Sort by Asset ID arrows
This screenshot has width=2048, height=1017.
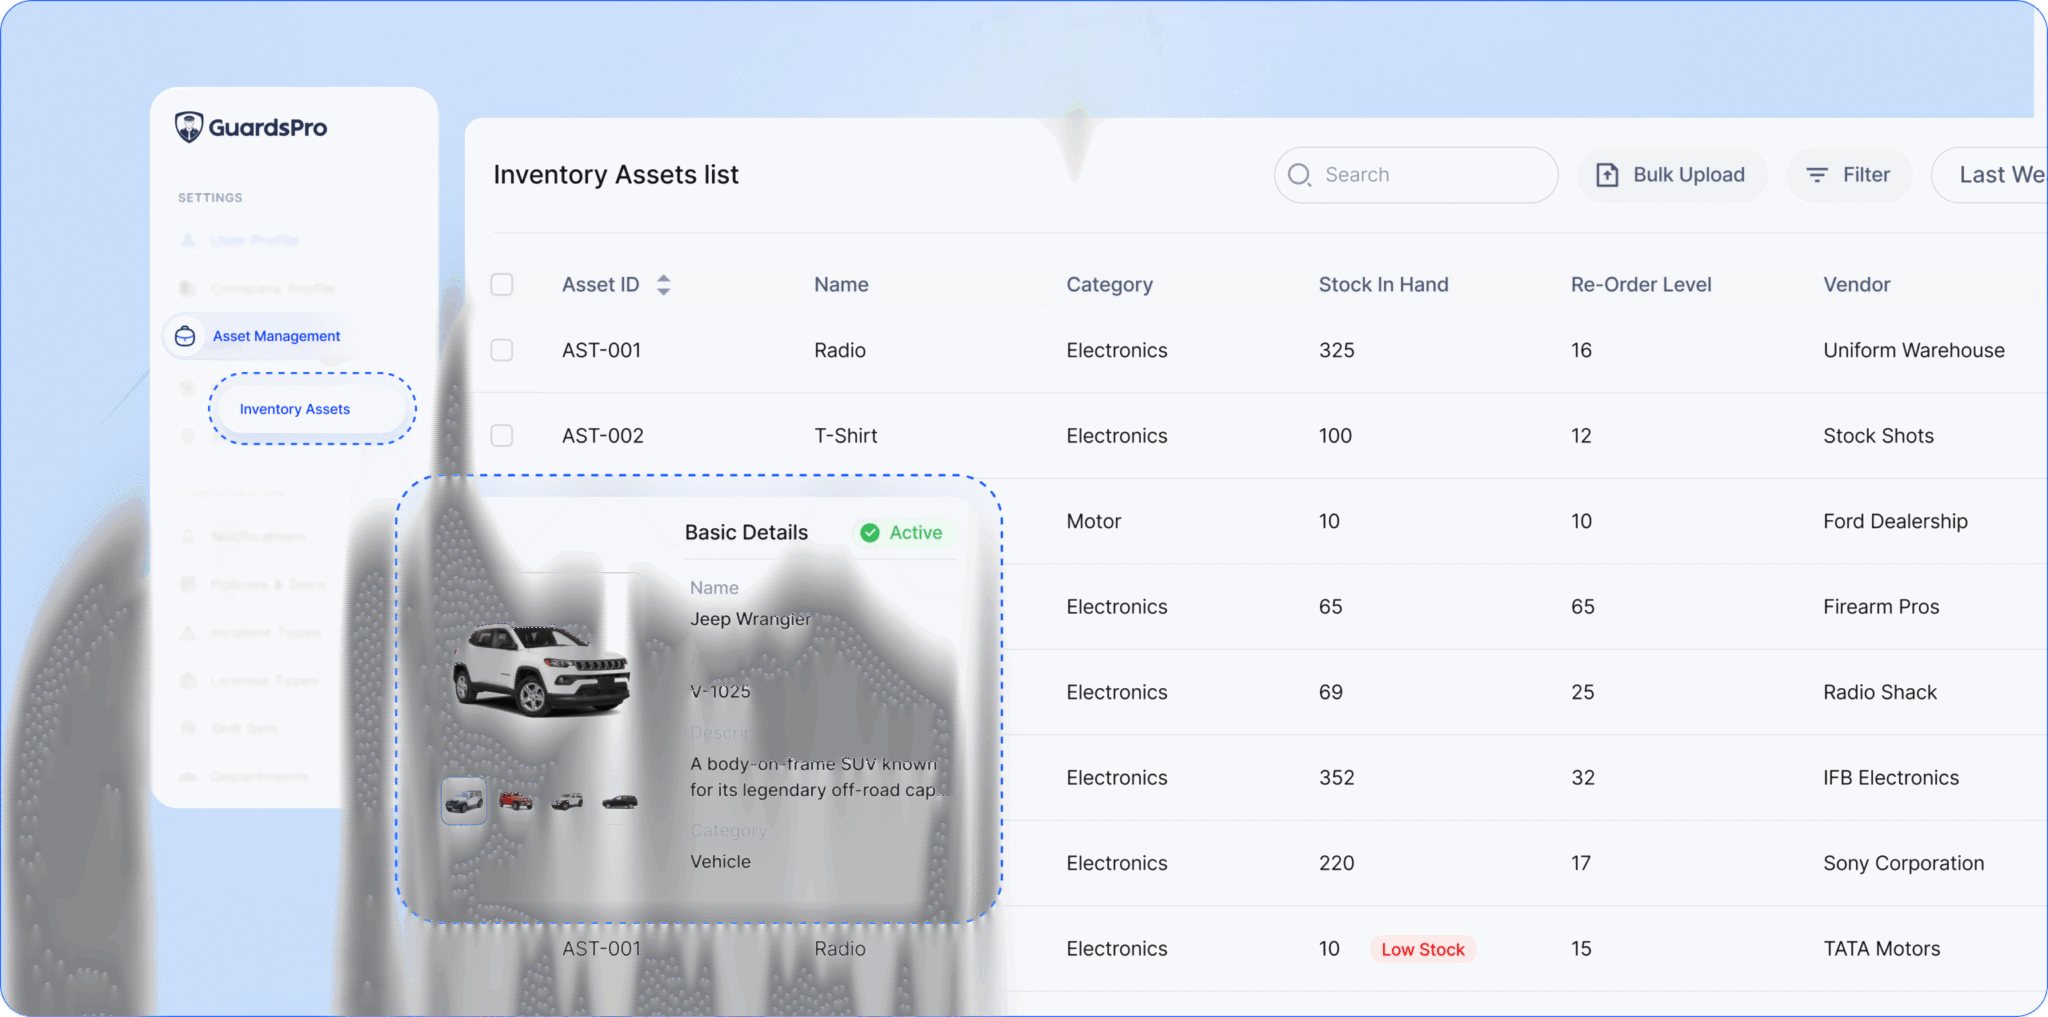coord(663,285)
